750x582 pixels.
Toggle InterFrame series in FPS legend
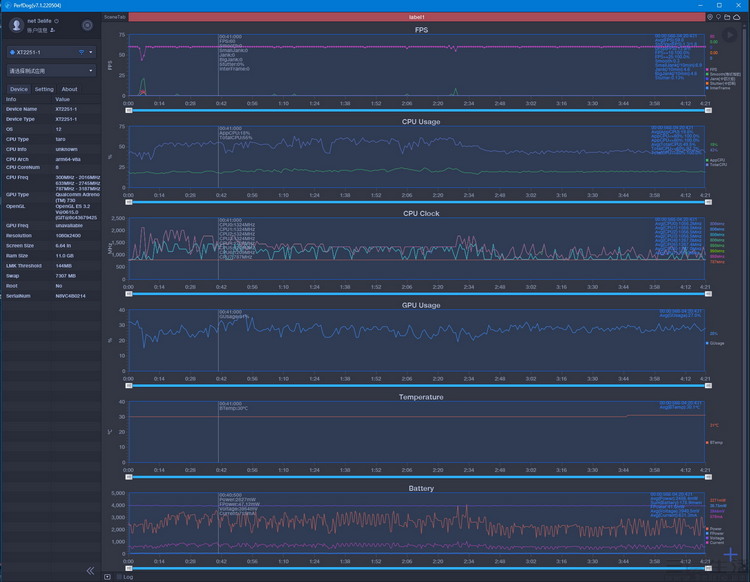point(718,88)
